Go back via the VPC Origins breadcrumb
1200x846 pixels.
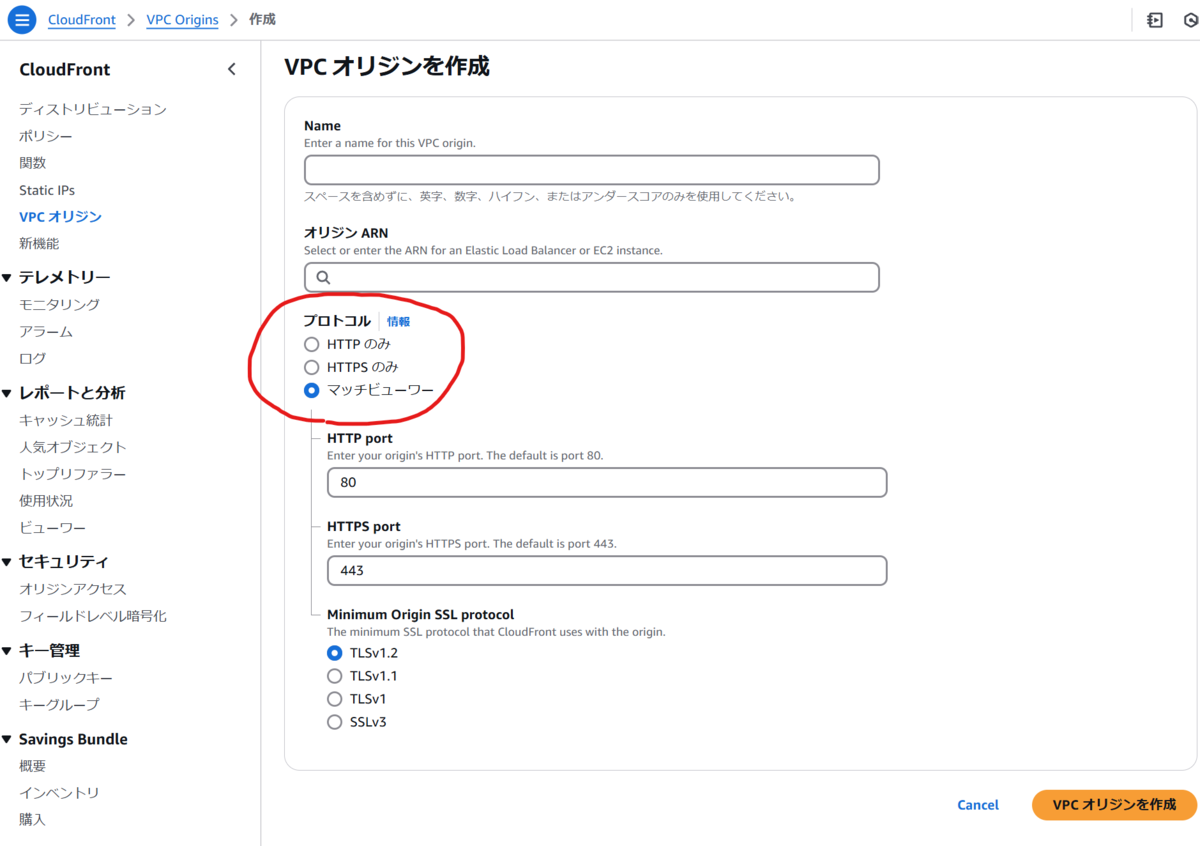coord(182,19)
